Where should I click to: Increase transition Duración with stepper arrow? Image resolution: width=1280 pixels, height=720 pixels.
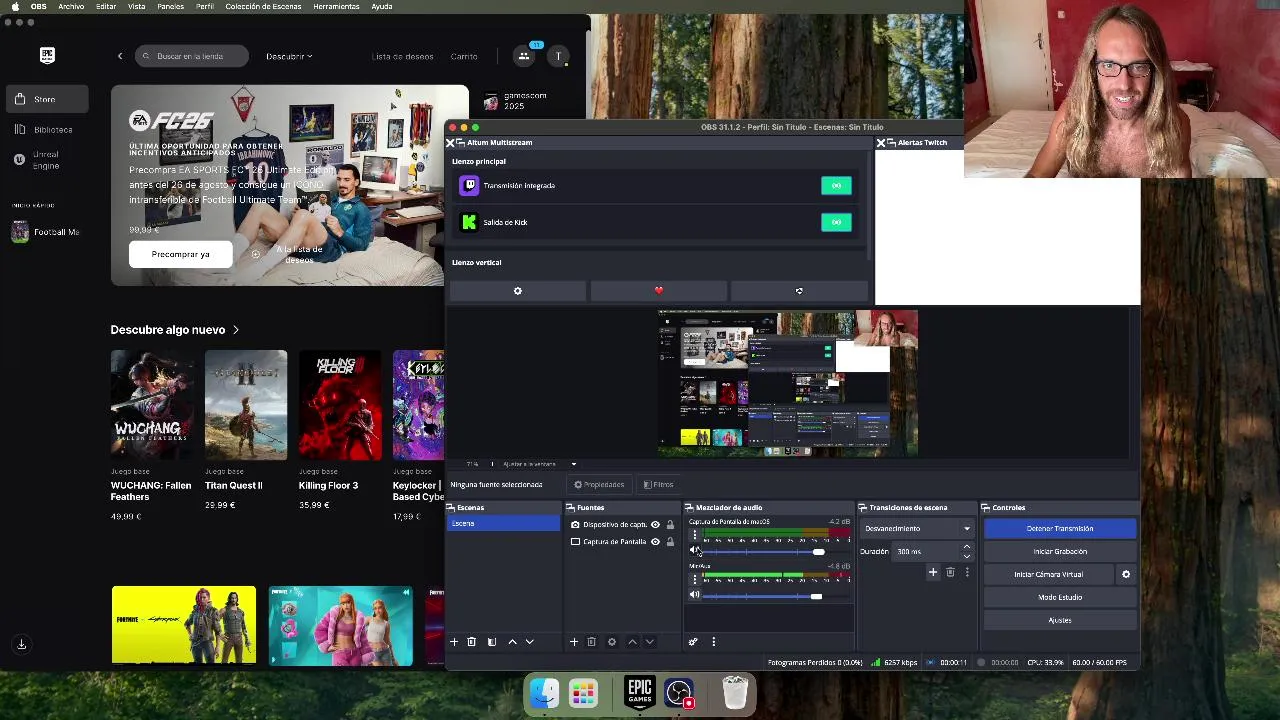click(x=966, y=547)
